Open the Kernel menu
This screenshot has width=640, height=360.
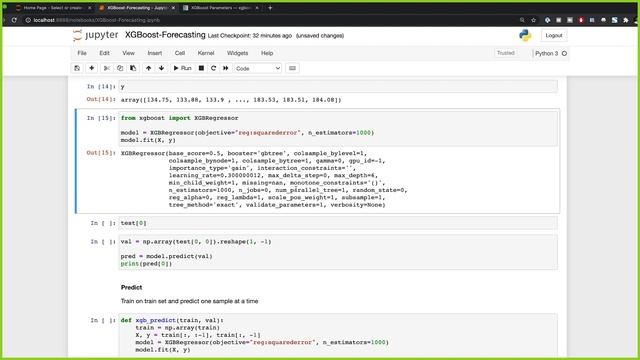(206, 53)
